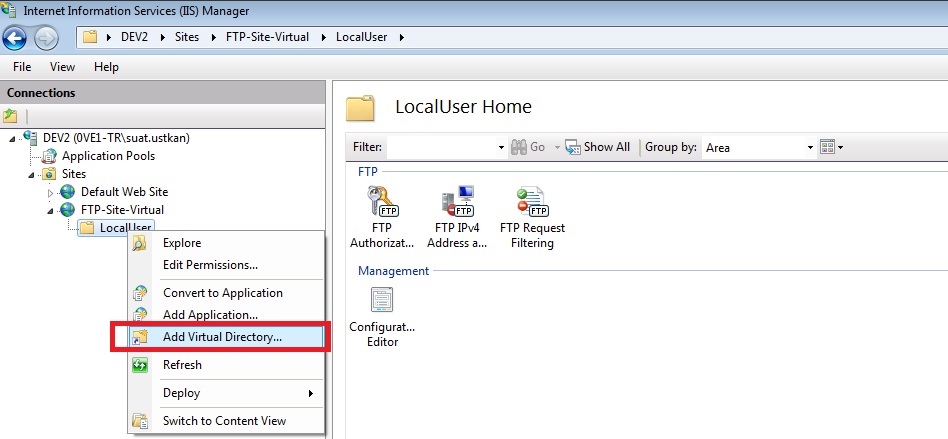
Task: Click the Switch to Content View icon
Action: pos(140,421)
